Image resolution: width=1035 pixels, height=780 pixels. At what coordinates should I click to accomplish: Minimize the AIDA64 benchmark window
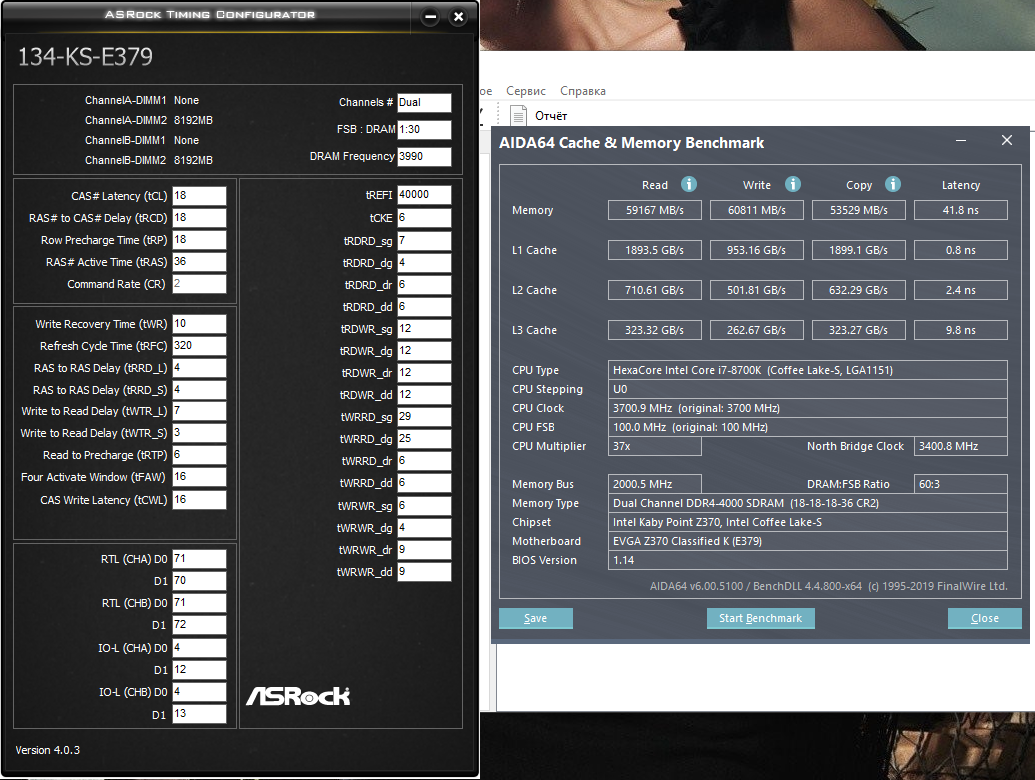(x=961, y=141)
